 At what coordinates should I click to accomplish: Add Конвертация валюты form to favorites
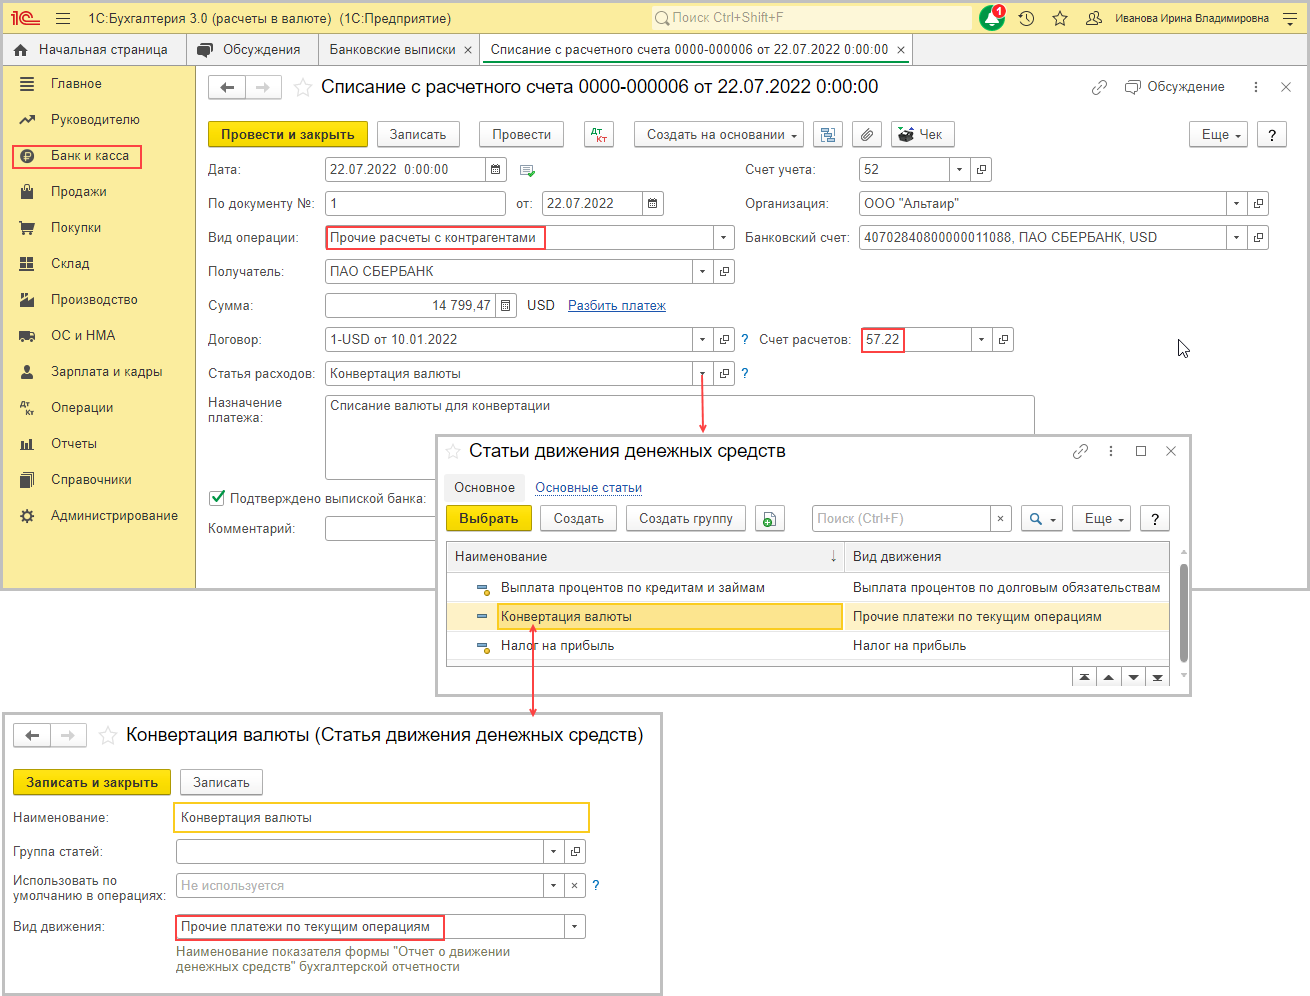(107, 736)
